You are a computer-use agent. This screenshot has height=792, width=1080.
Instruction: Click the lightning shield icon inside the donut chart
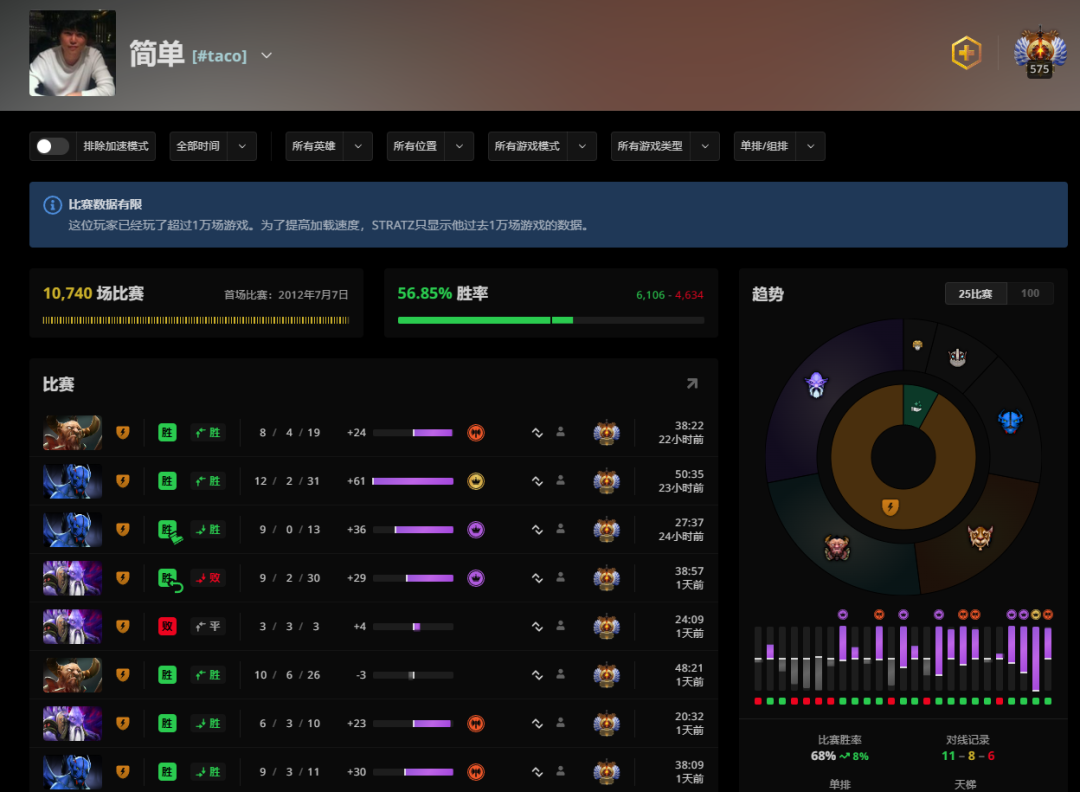point(890,508)
